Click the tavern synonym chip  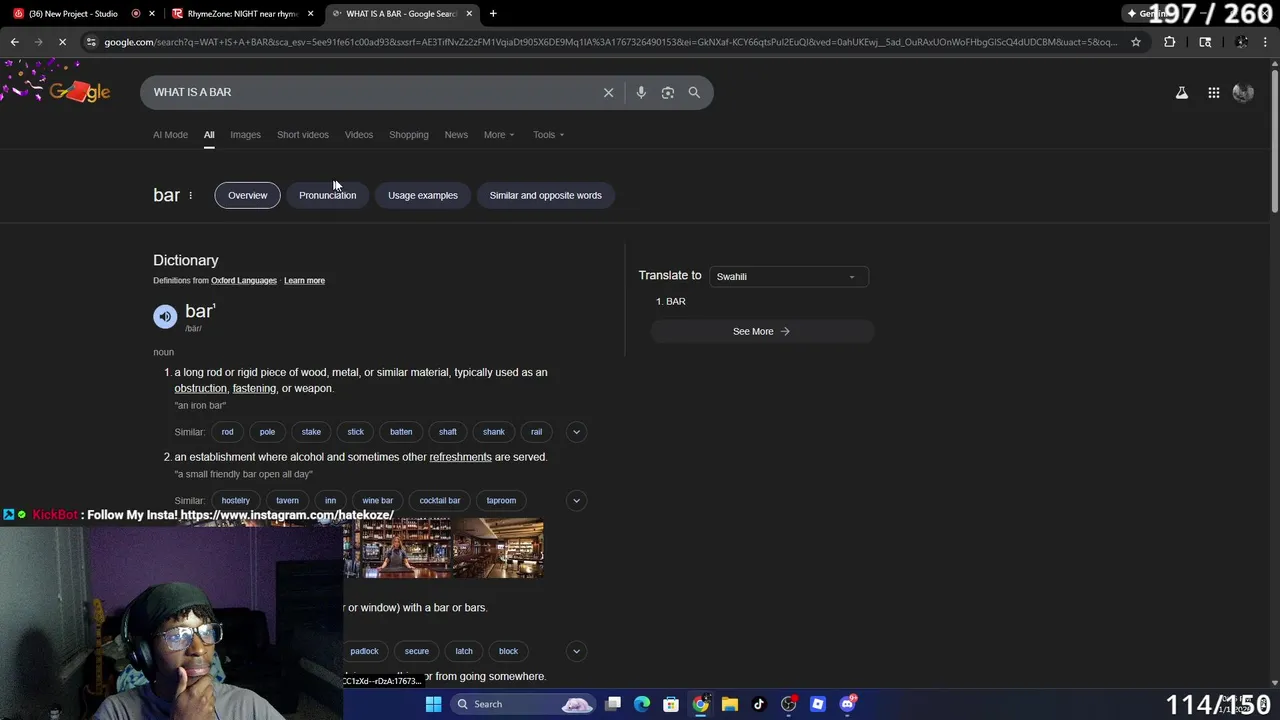pos(287,500)
